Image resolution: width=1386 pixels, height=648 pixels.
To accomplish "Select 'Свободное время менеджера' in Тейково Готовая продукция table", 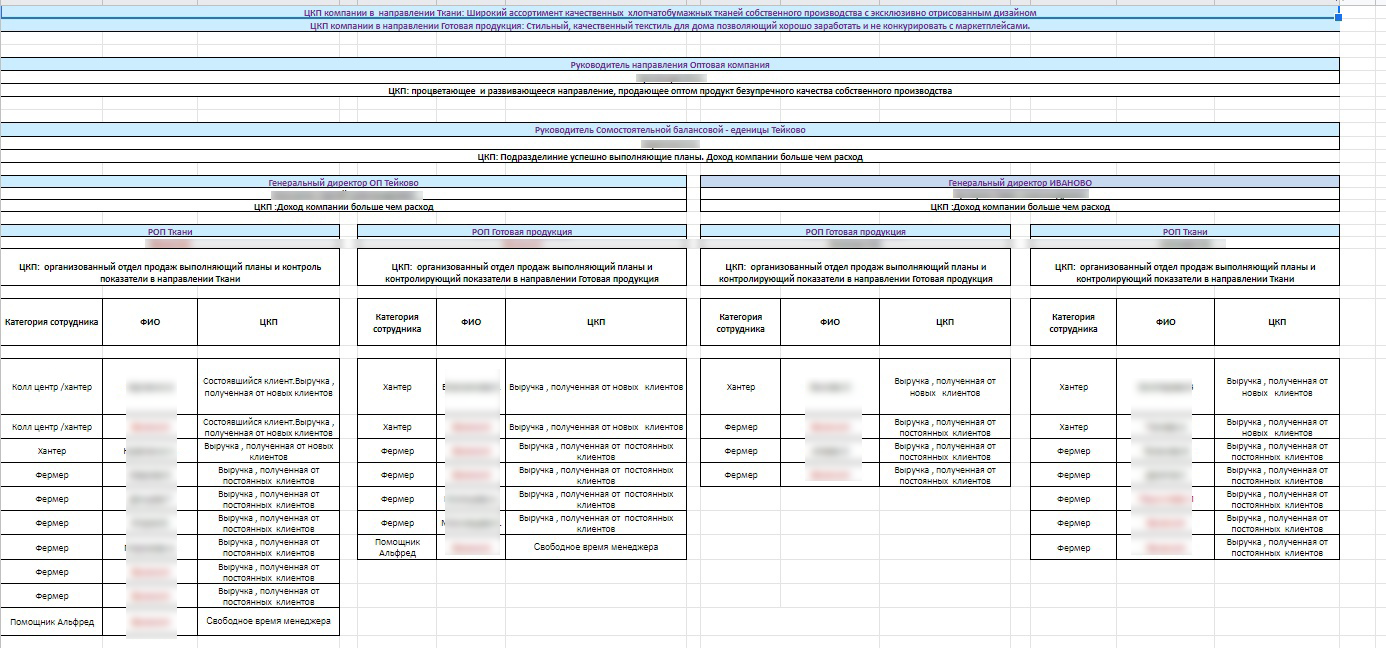I will [x=596, y=547].
